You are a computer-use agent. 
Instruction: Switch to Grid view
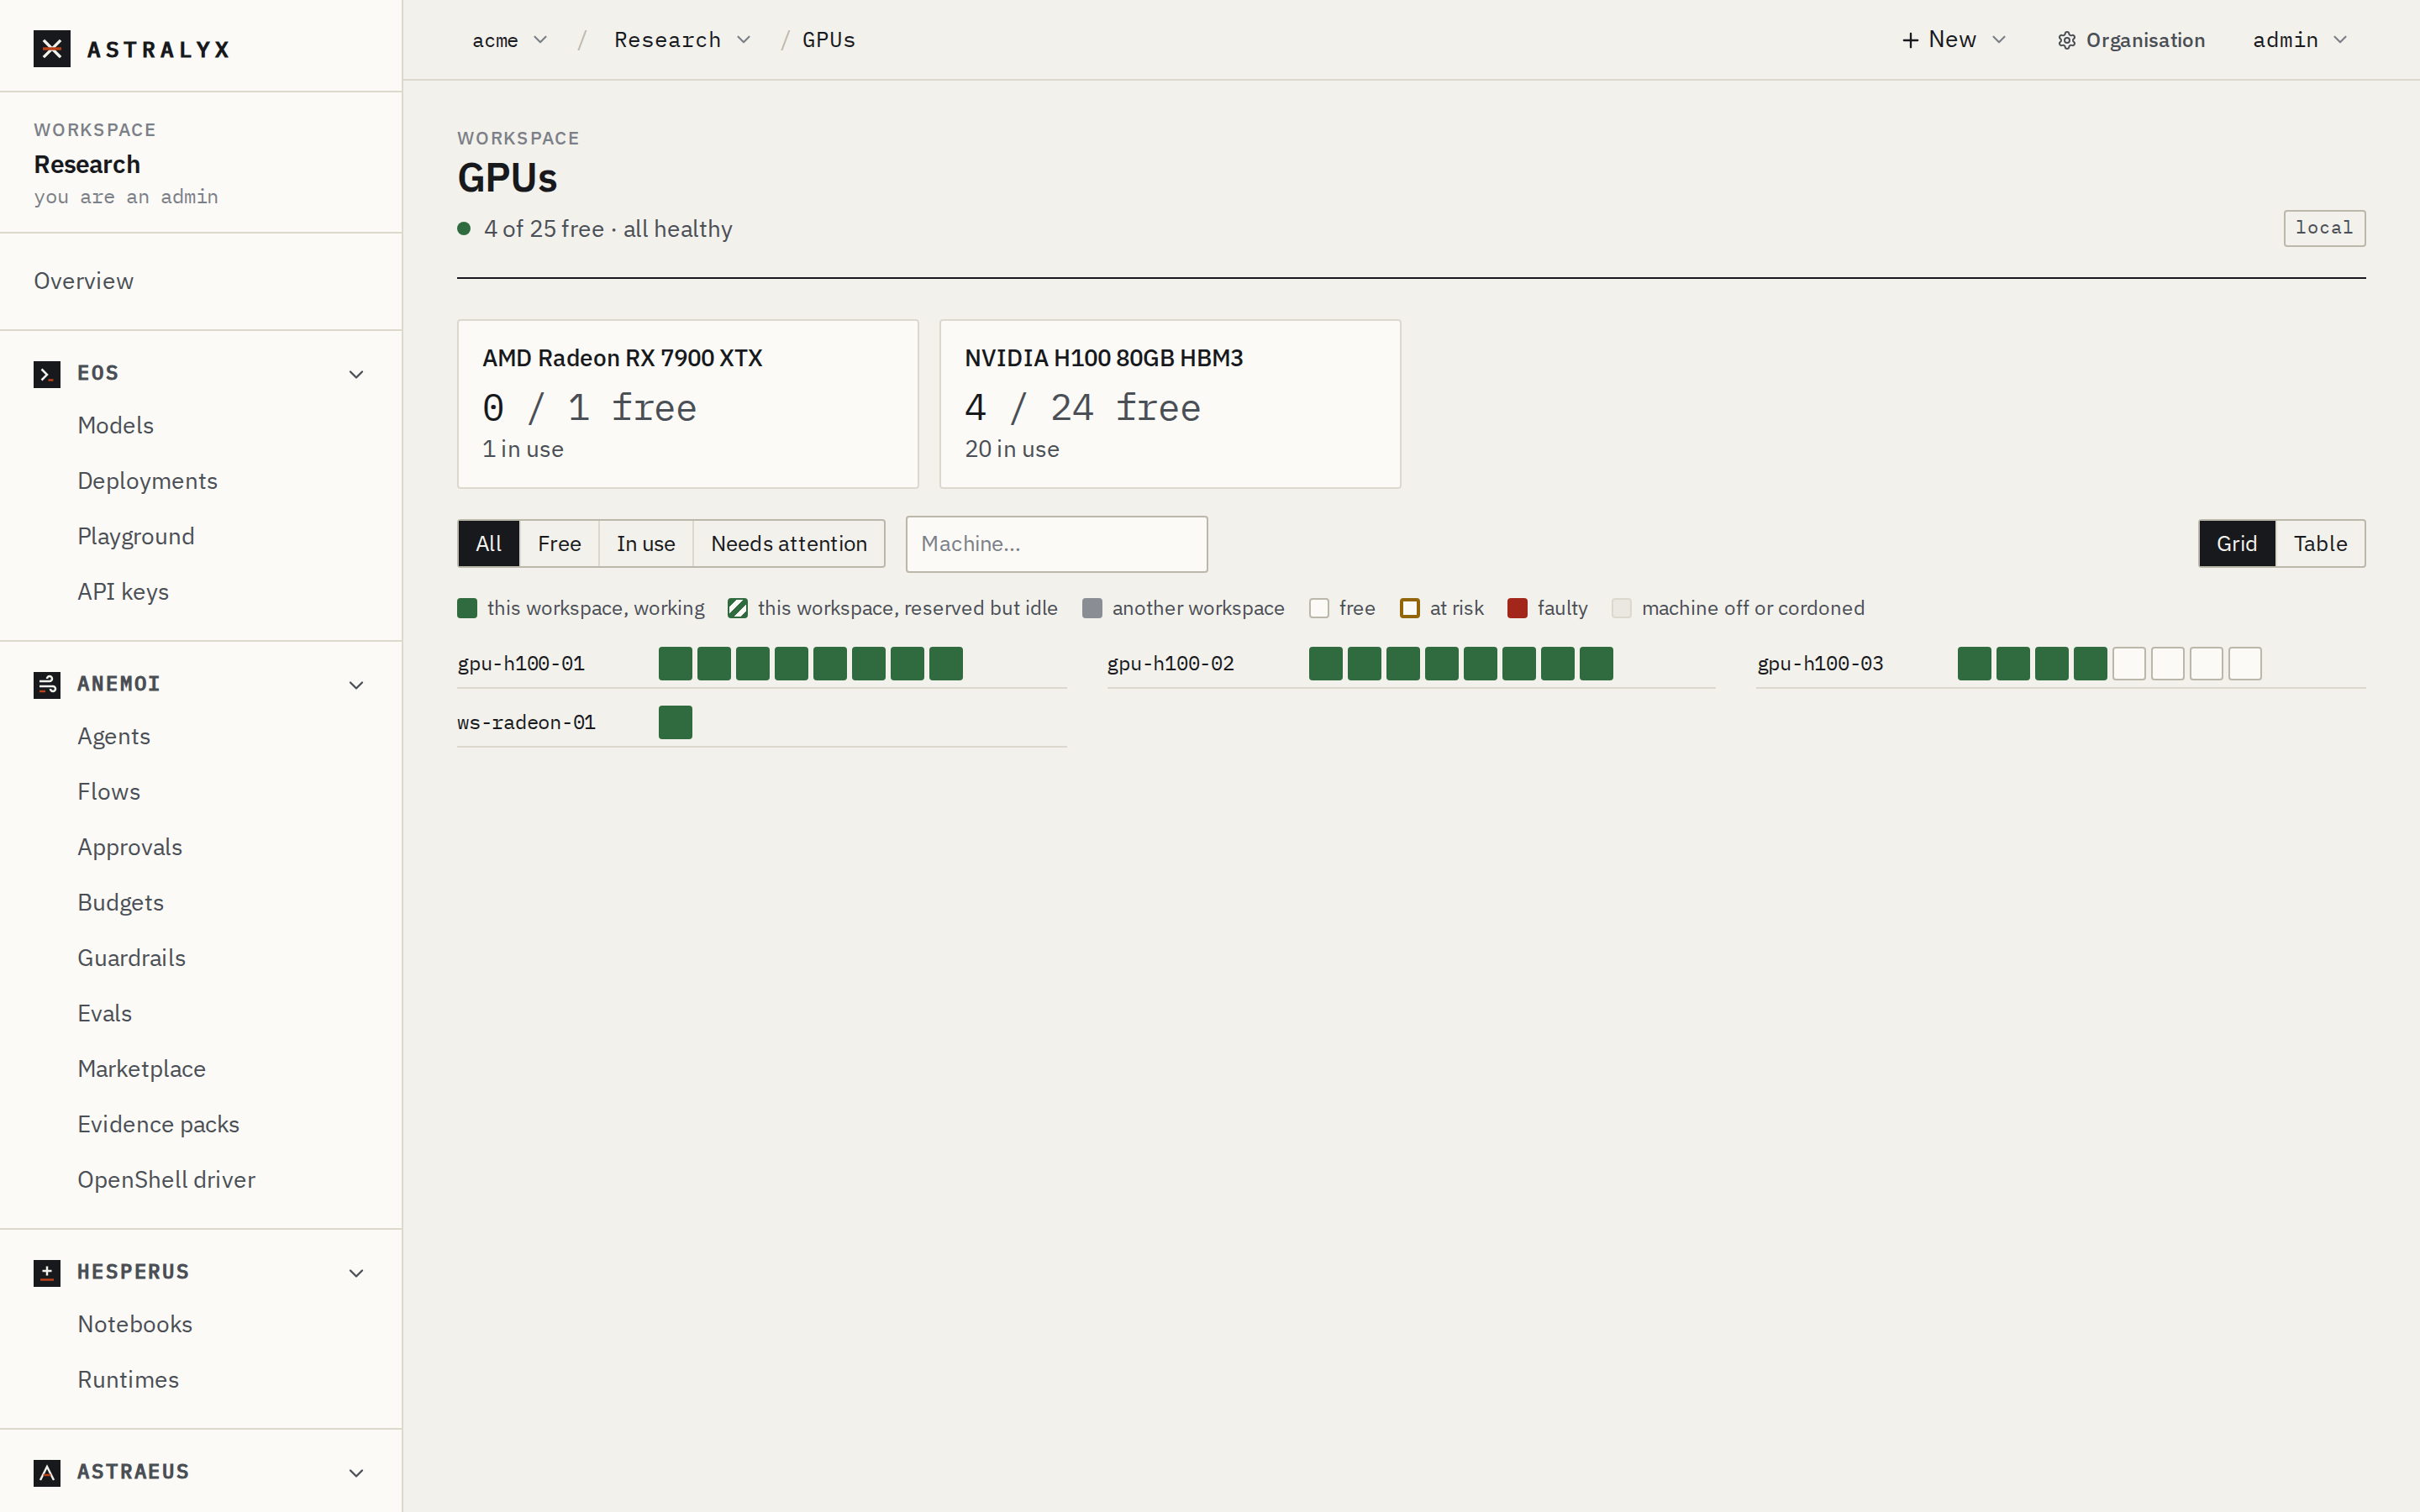[x=2236, y=544]
